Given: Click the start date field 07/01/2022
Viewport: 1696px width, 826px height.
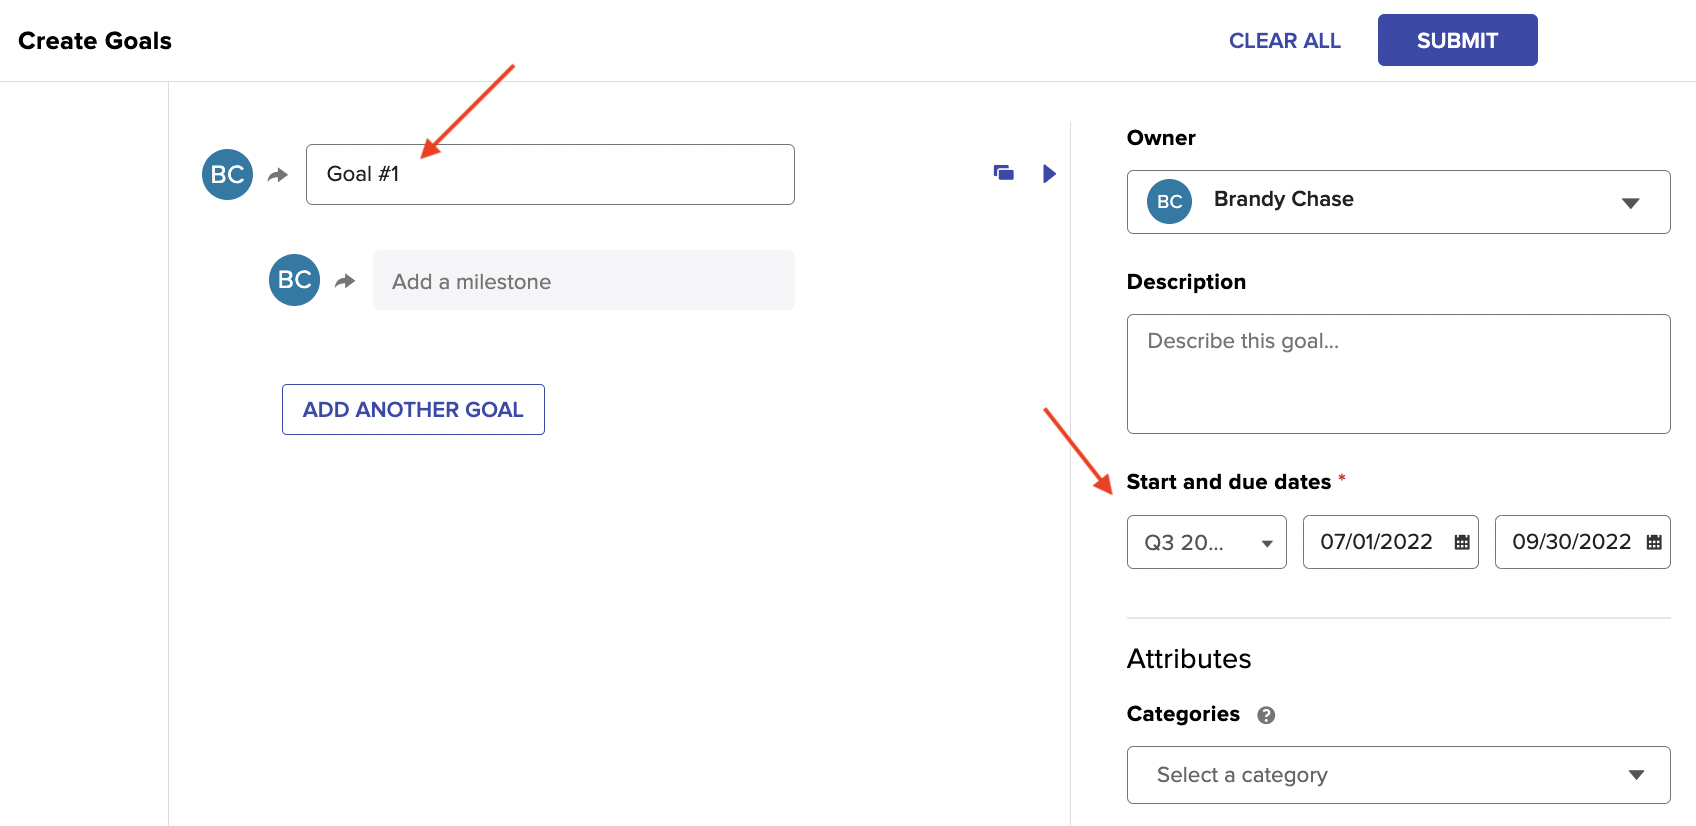Looking at the screenshot, I should pos(1390,542).
